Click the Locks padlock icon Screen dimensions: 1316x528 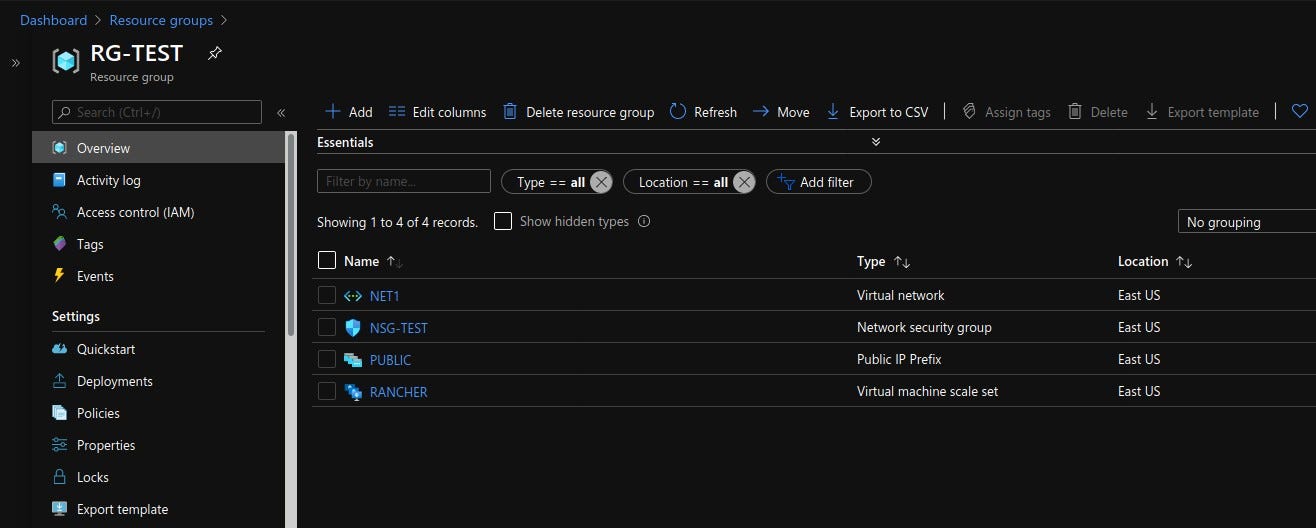pyautogui.click(x=59, y=477)
